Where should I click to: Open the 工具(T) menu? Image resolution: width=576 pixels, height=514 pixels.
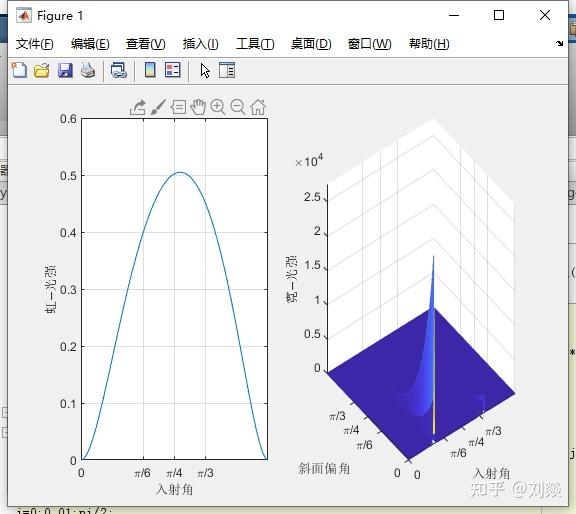[x=255, y=44]
